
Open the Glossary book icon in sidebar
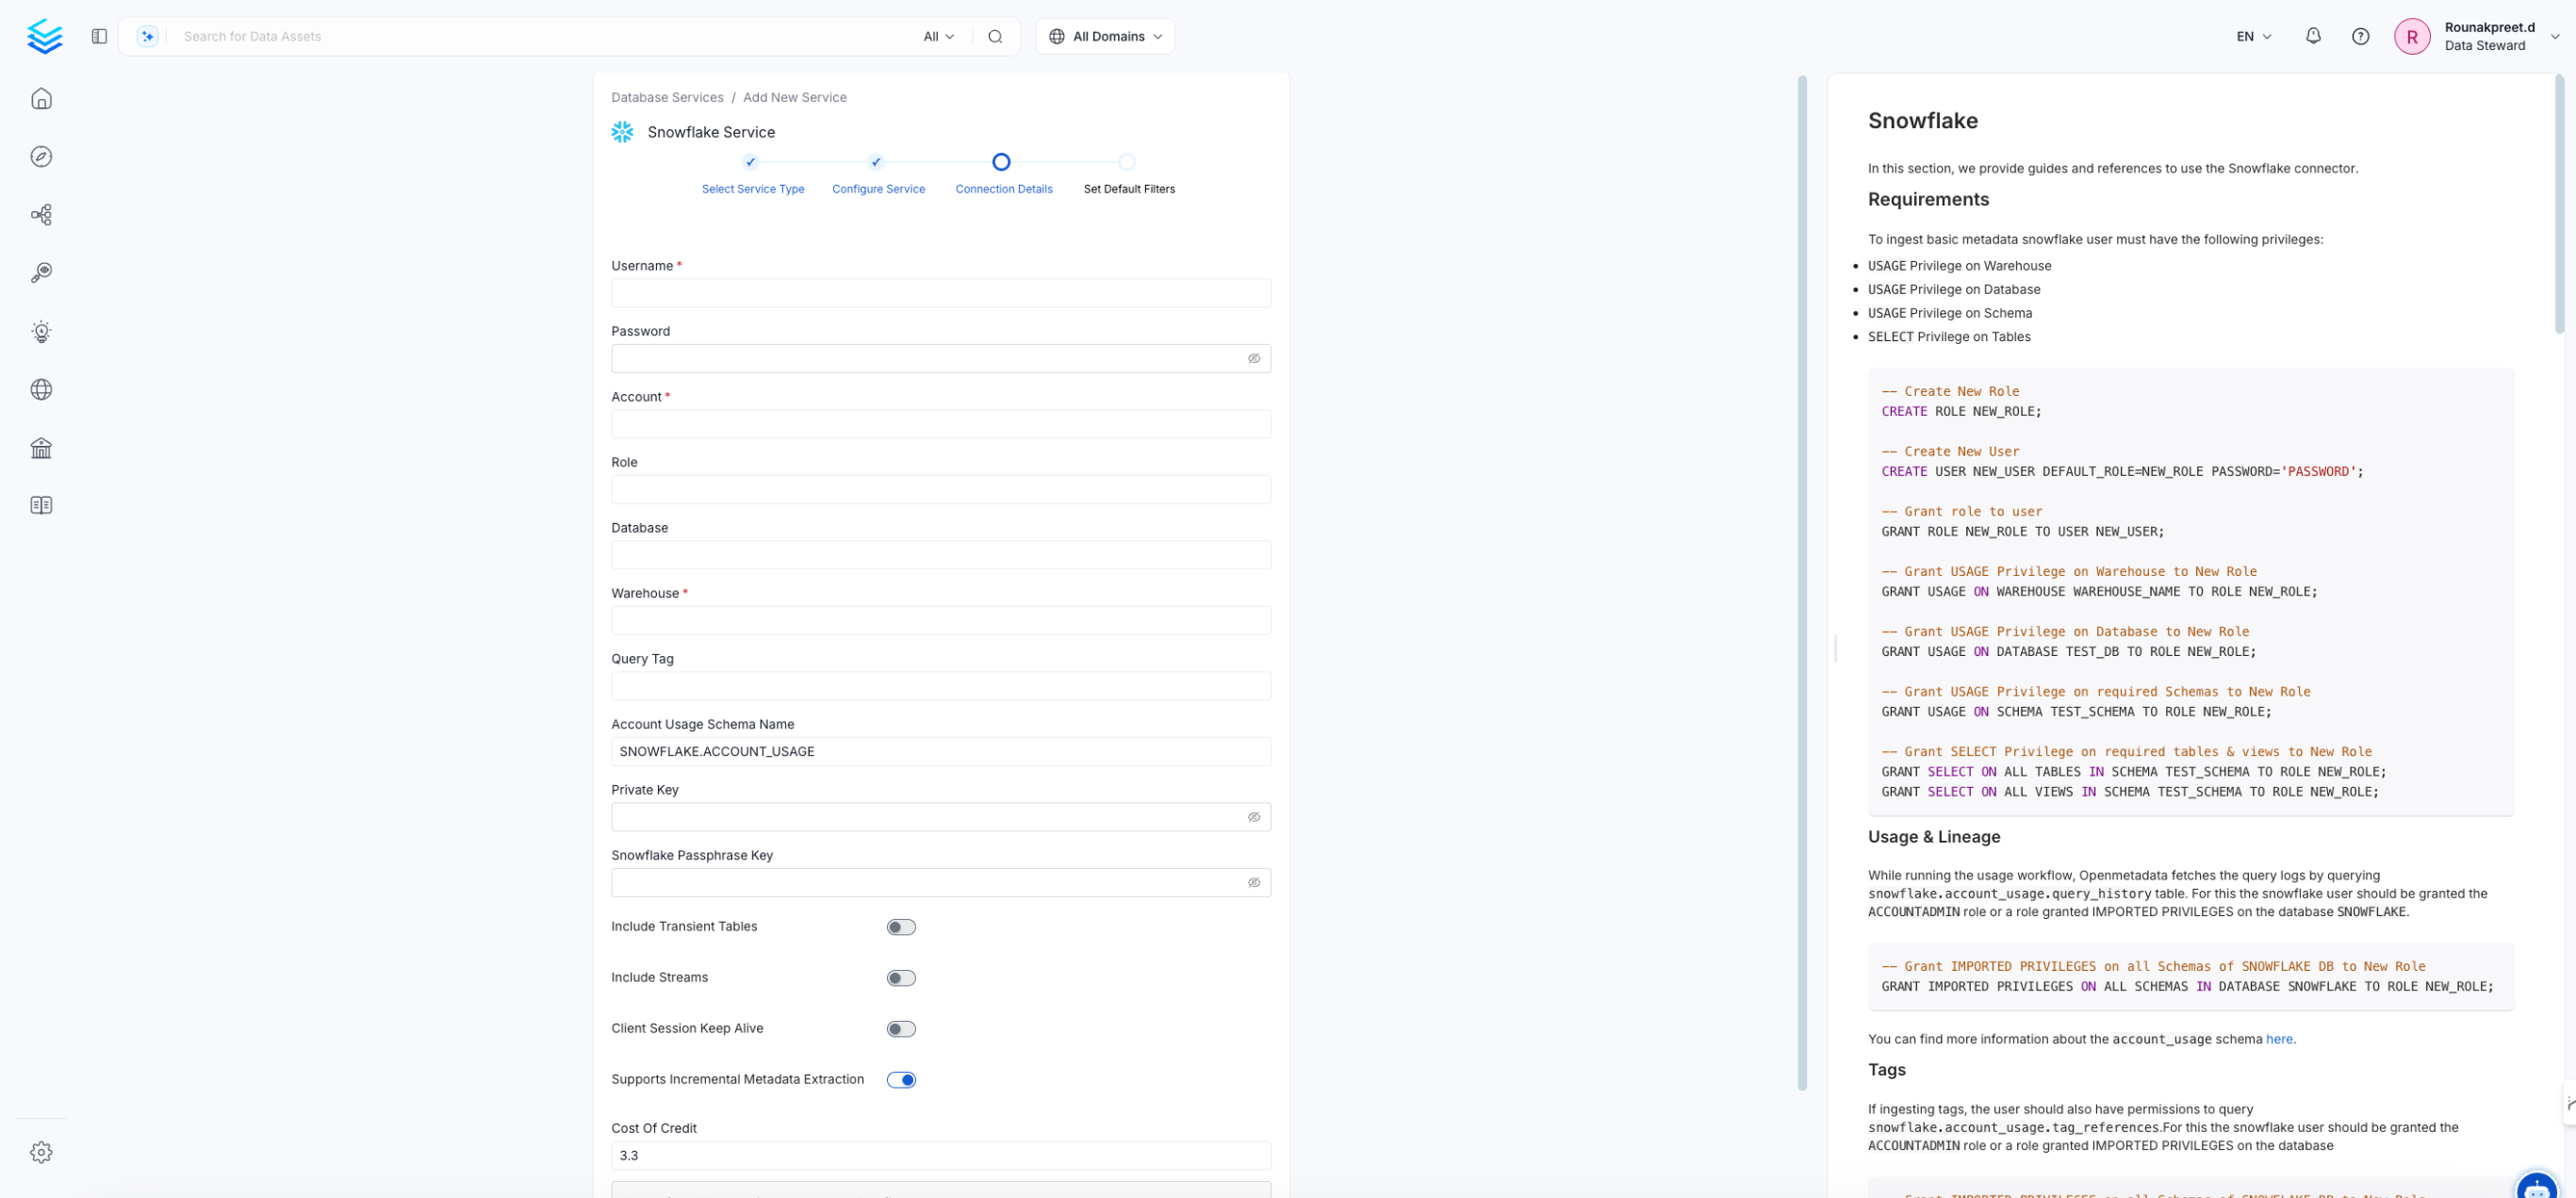pos(41,504)
